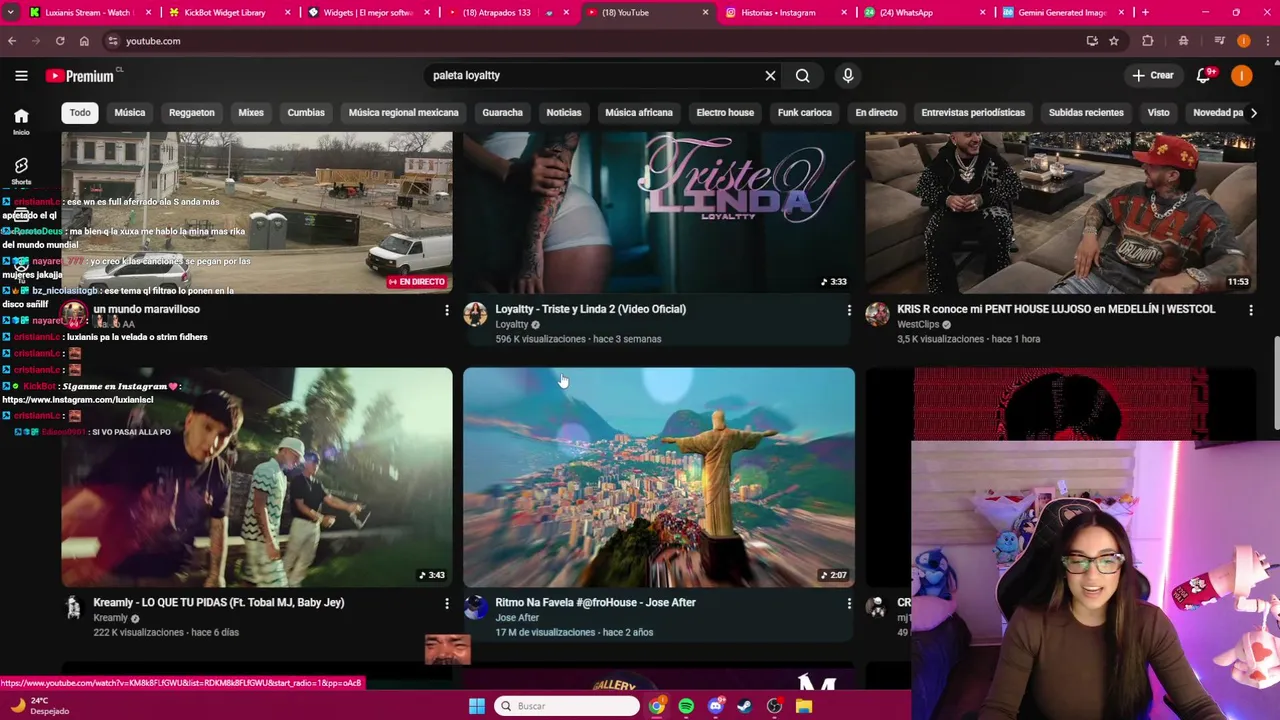This screenshot has height=720, width=1280.
Task: Filter results by Reggaeton chip
Action: click(192, 112)
